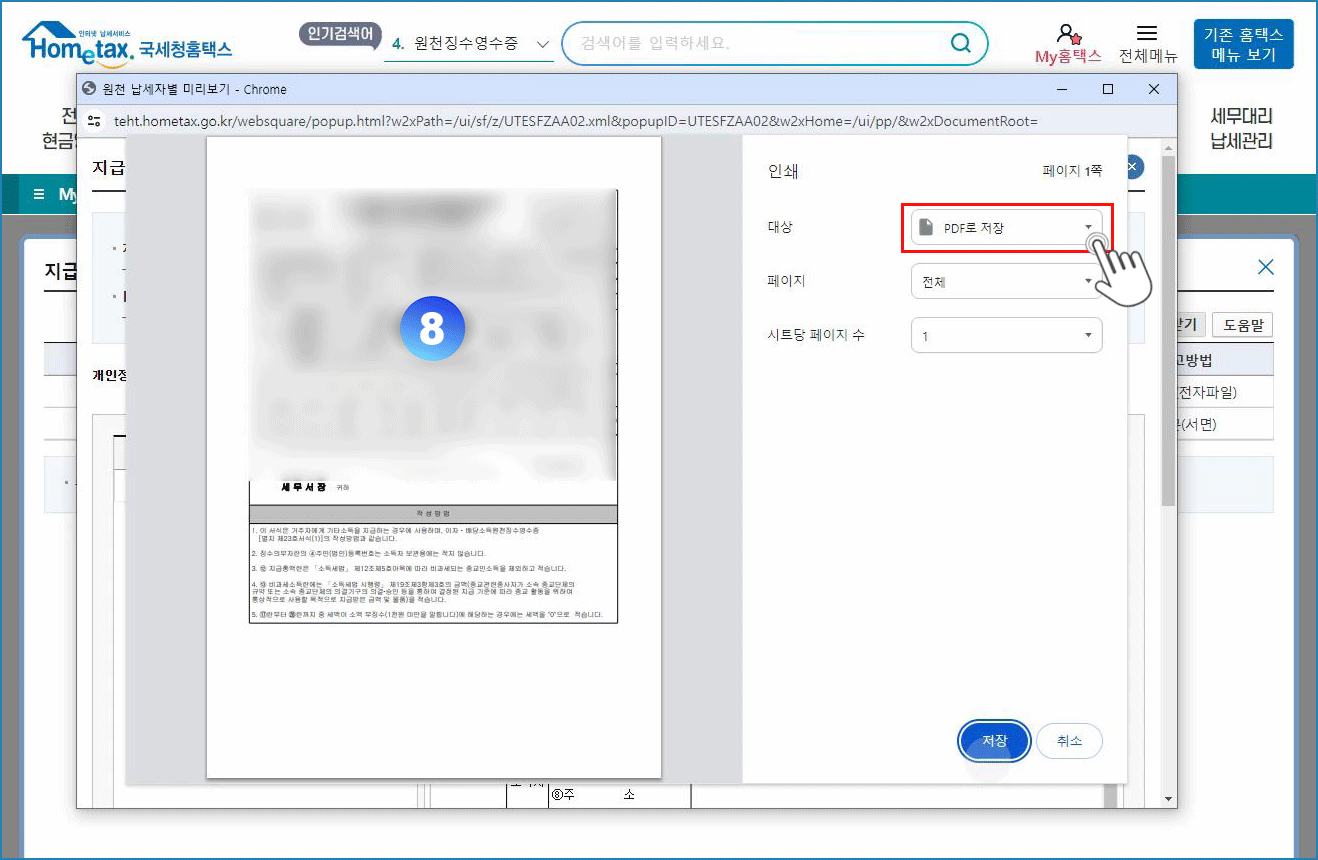The image size is (1318, 860).
Task: Click the Chrome popup globe icon
Action: click(89, 89)
